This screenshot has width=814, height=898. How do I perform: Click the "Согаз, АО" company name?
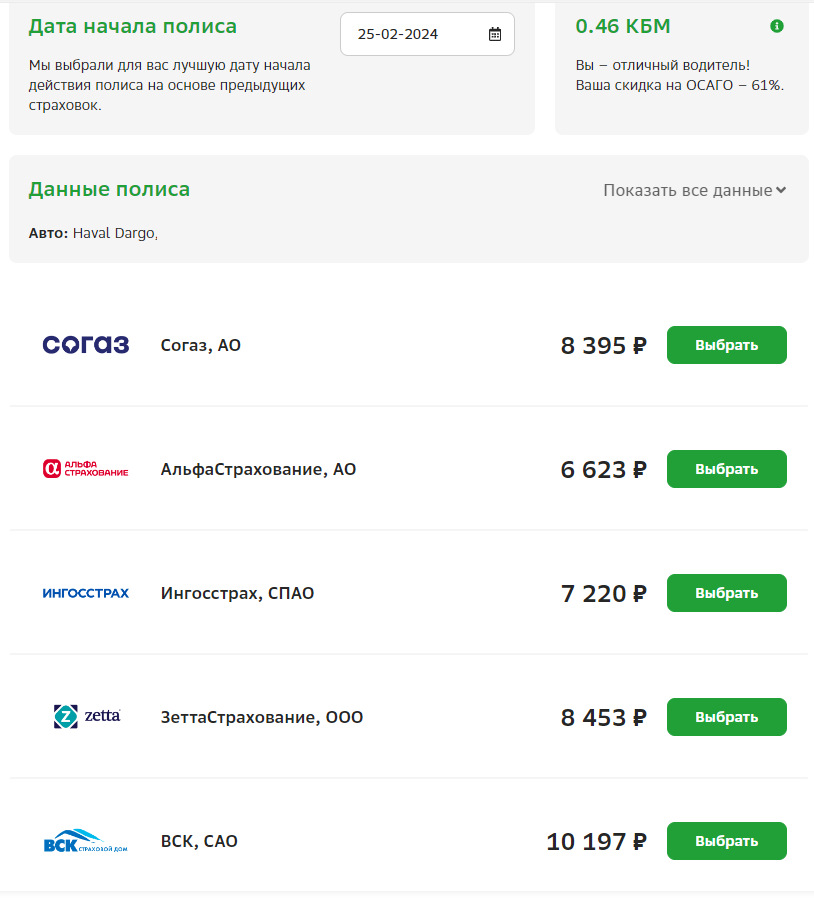[201, 345]
